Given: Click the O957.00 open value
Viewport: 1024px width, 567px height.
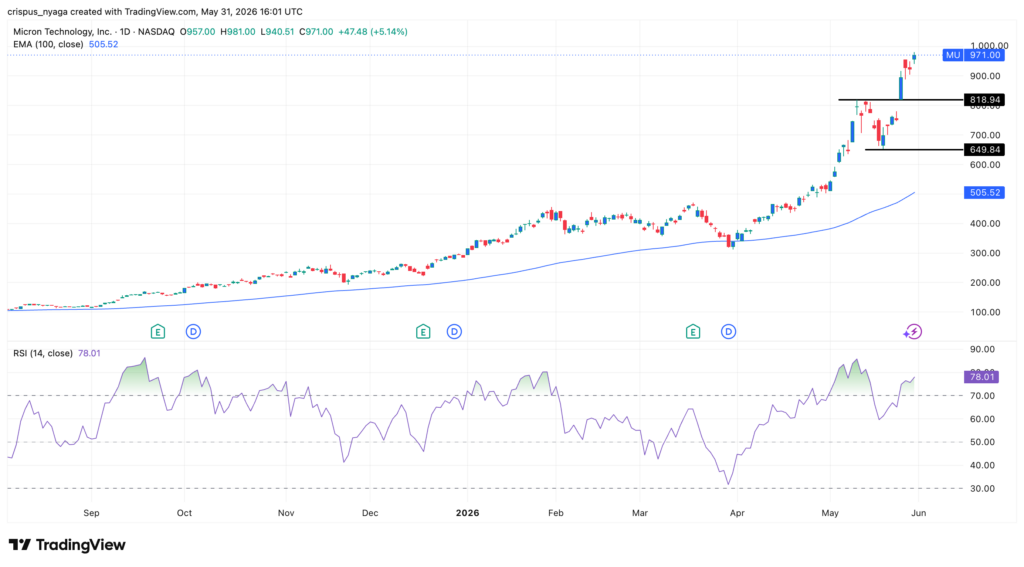Looking at the screenshot, I should point(197,31).
